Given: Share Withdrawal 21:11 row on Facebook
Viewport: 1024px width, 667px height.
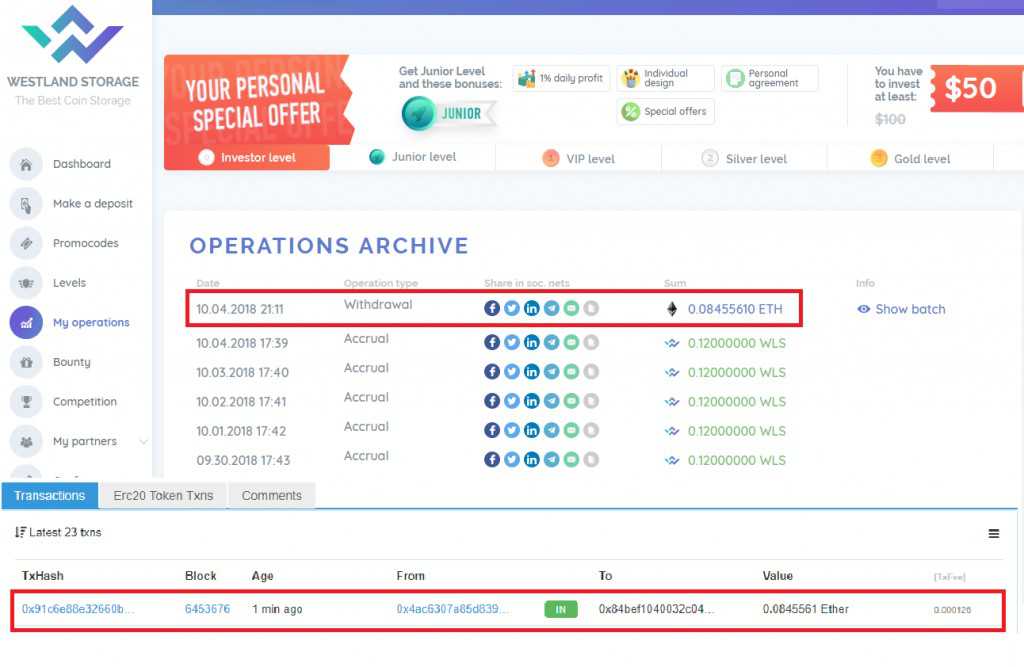Looking at the screenshot, I should click(492, 308).
